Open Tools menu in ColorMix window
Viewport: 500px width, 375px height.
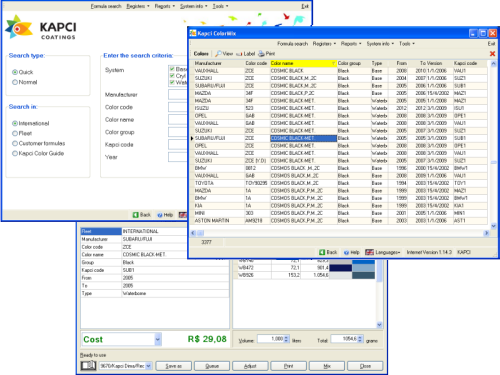pyautogui.click(x=407, y=44)
